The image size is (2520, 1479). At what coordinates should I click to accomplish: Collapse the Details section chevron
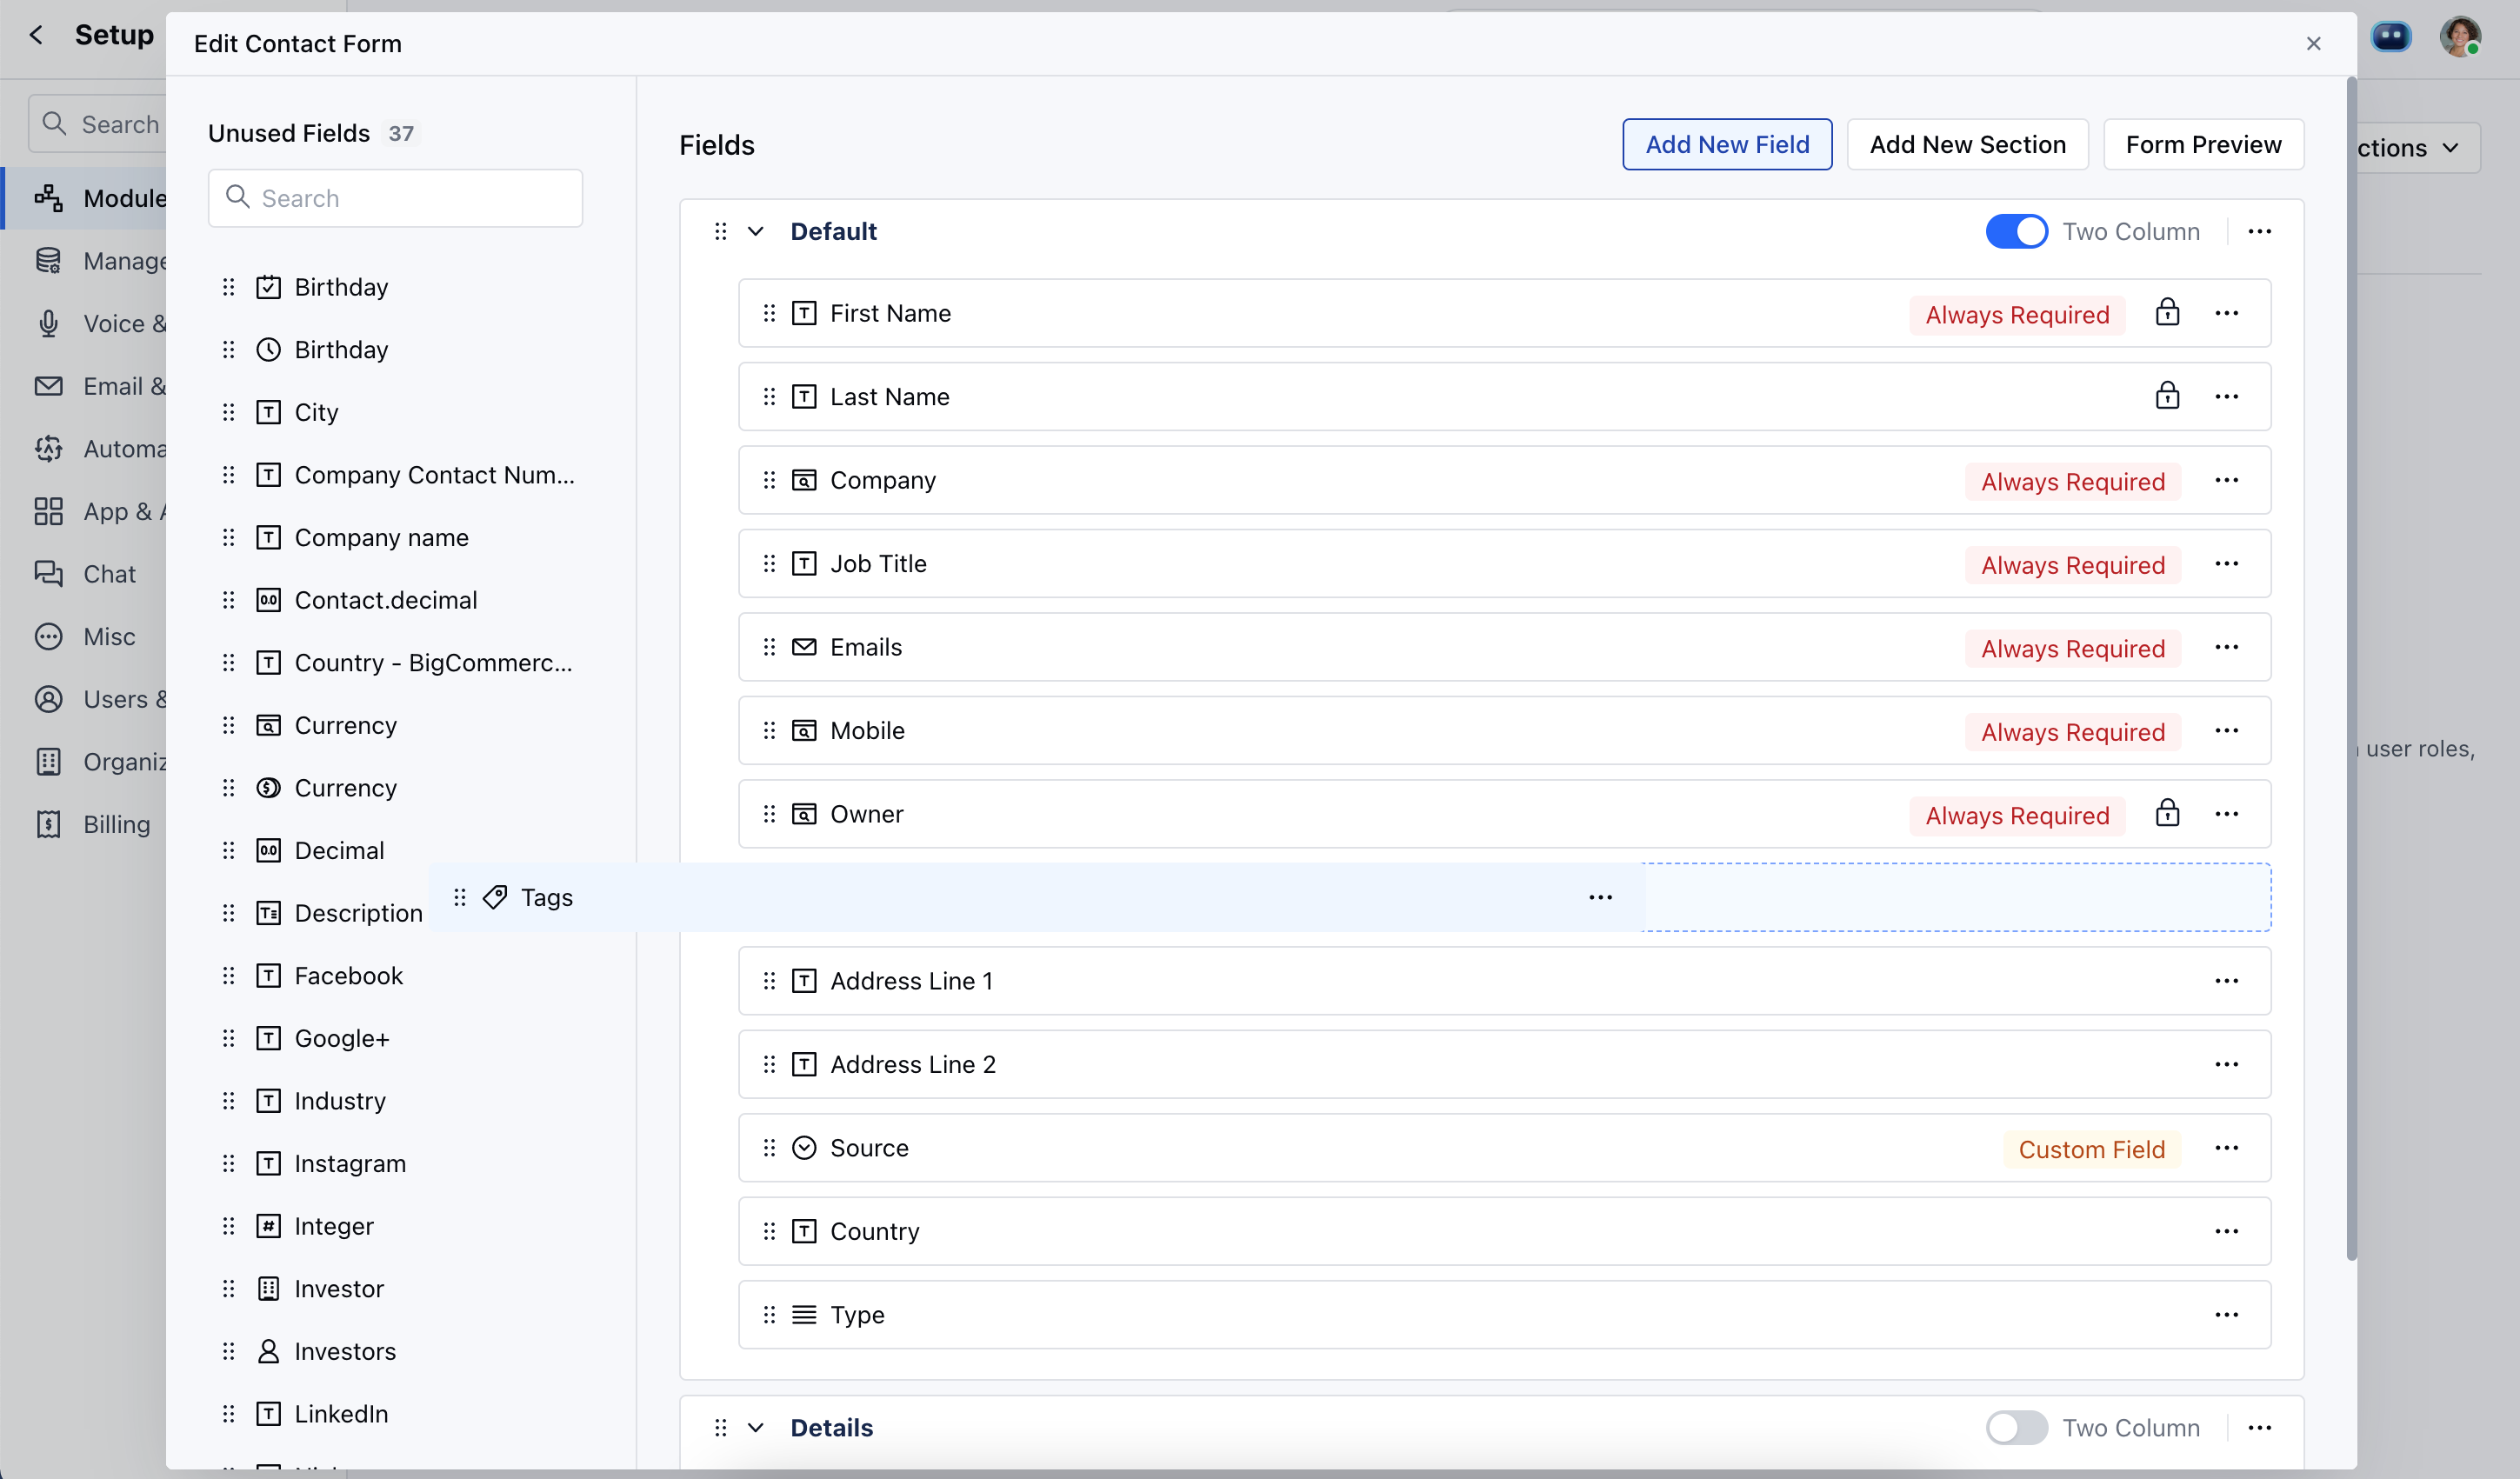(756, 1428)
